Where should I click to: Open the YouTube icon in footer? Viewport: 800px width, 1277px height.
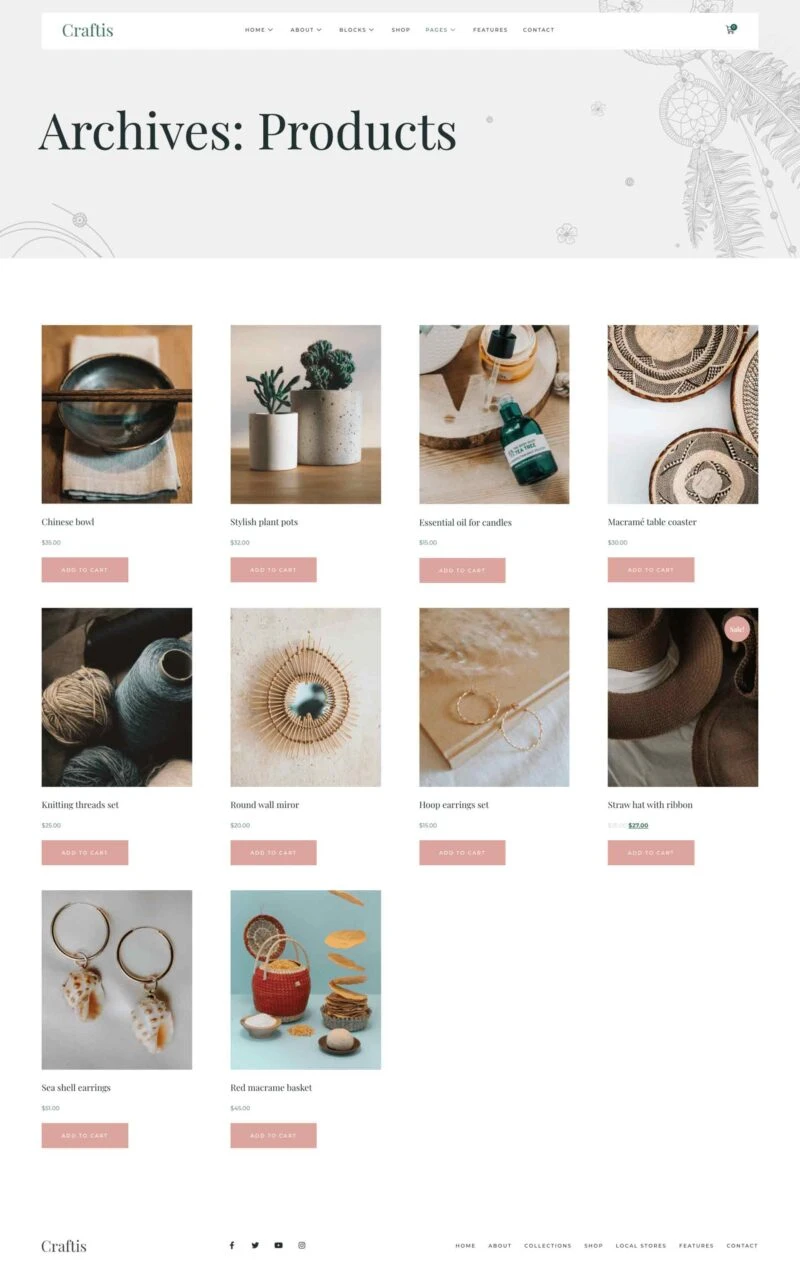[x=278, y=1245]
